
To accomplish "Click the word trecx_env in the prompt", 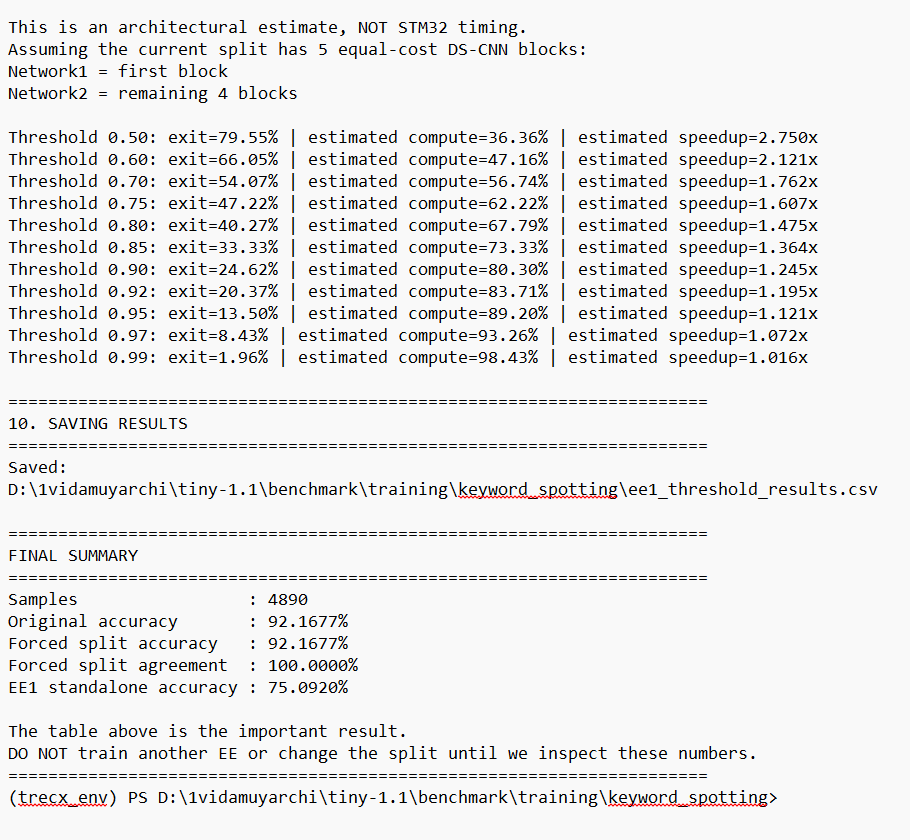I will point(63,798).
